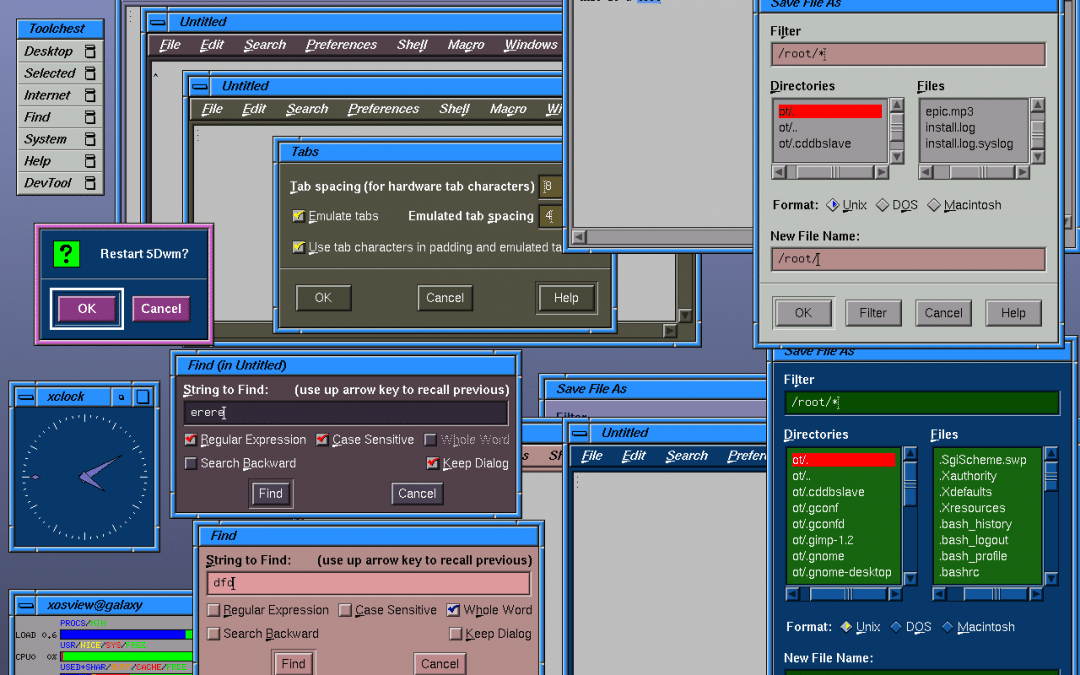Uncheck Regular Expression in Find (in Untitled) dialog
Screen dimensions: 1080x675
tap(191, 439)
